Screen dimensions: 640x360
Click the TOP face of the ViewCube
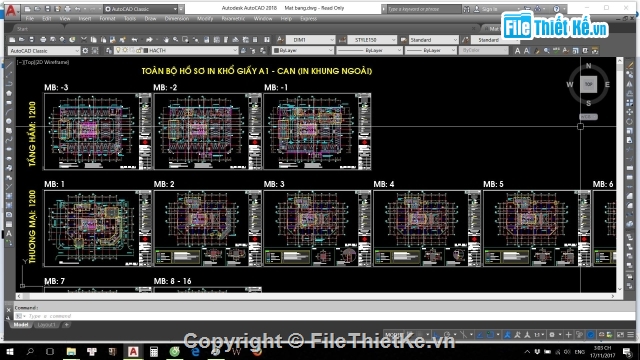tap(588, 84)
